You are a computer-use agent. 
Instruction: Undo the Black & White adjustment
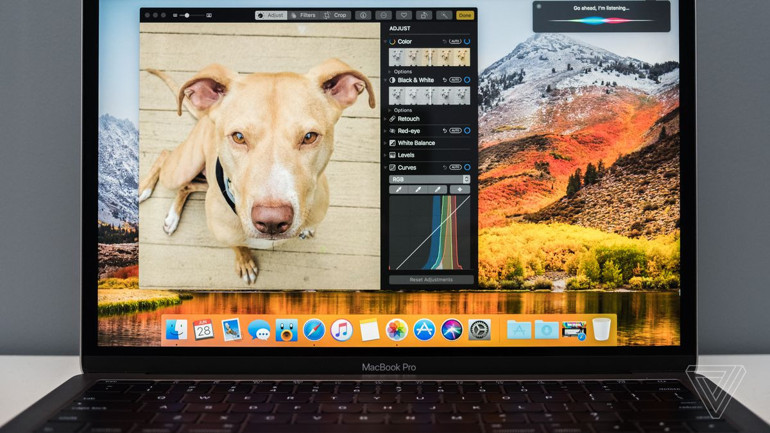click(444, 80)
